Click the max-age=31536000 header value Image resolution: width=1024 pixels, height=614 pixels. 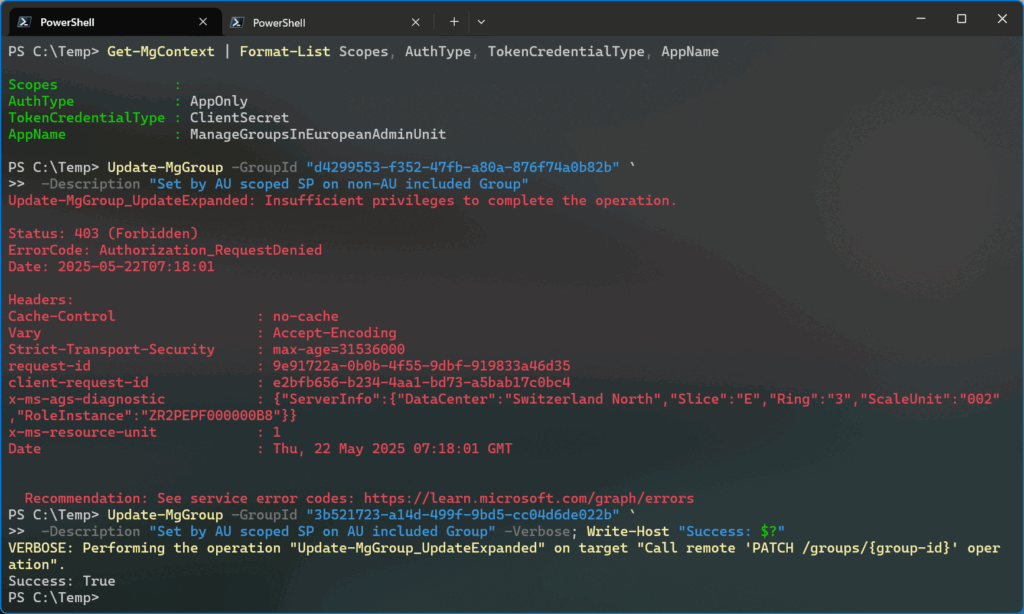pos(338,349)
